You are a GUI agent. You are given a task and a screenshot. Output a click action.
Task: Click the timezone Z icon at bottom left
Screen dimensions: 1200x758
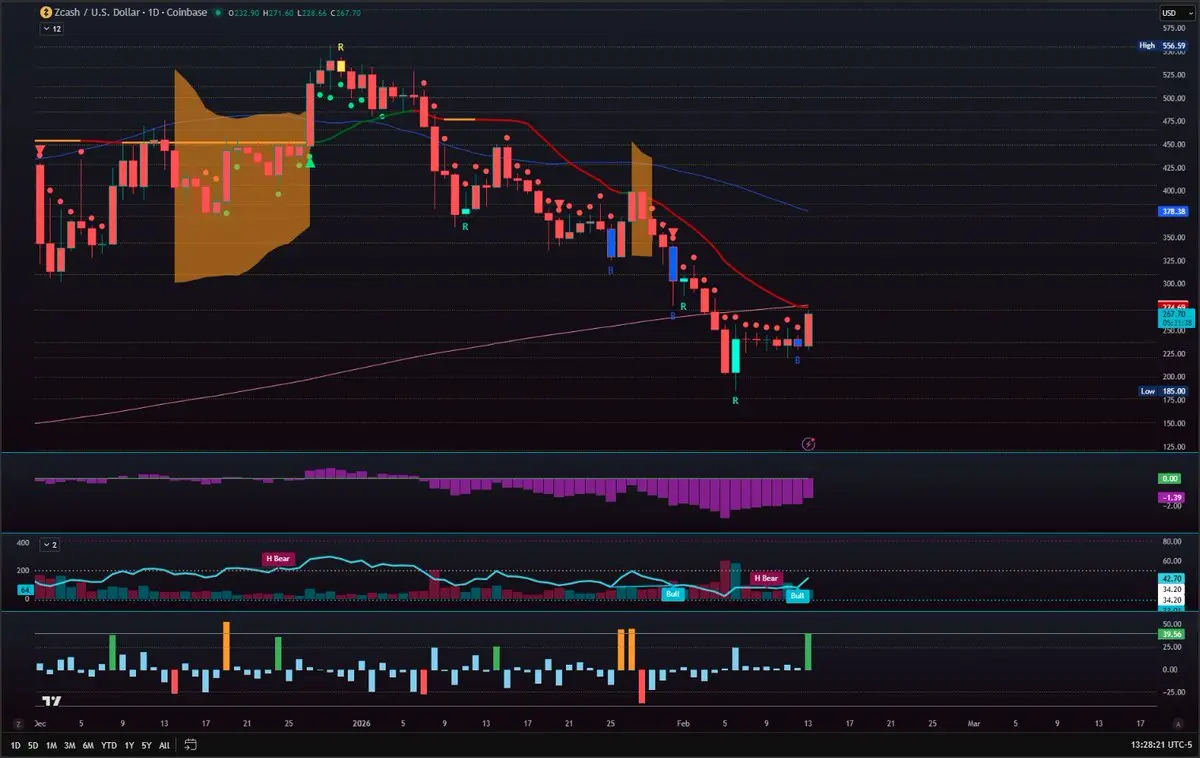point(17,723)
